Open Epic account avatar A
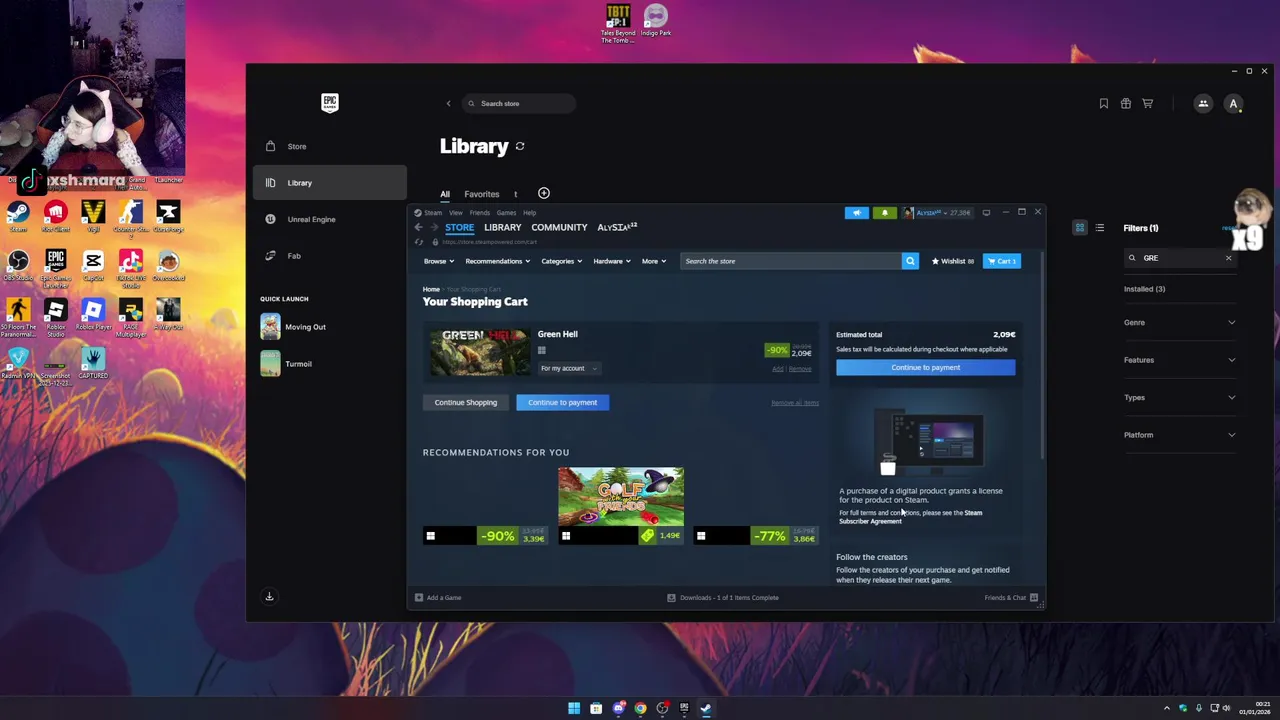This screenshot has height=720, width=1280. tap(1233, 104)
